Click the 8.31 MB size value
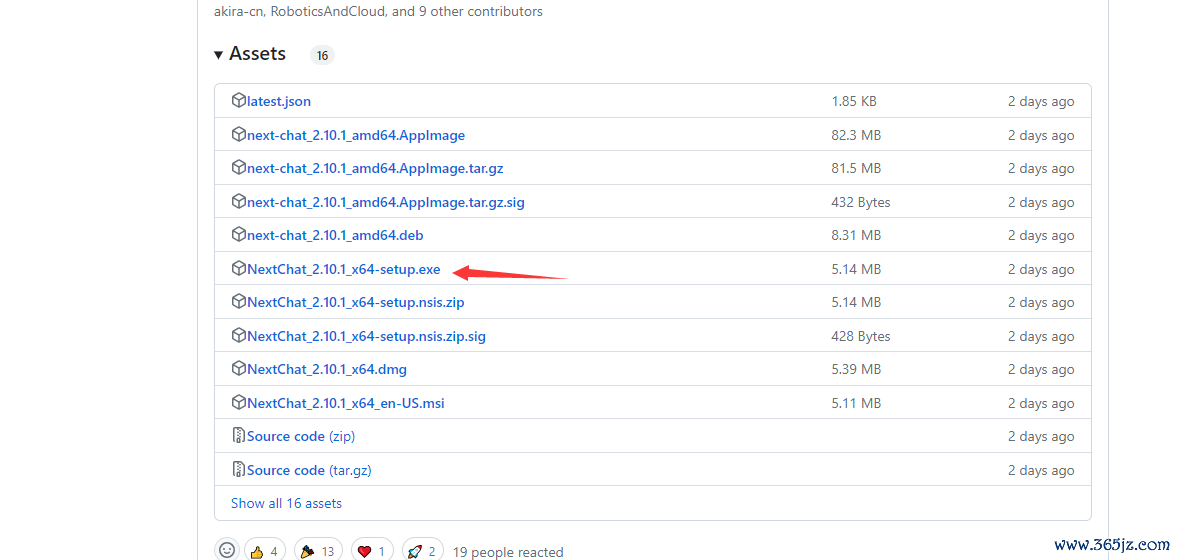The width and height of the screenshot is (1177, 560). coord(856,235)
